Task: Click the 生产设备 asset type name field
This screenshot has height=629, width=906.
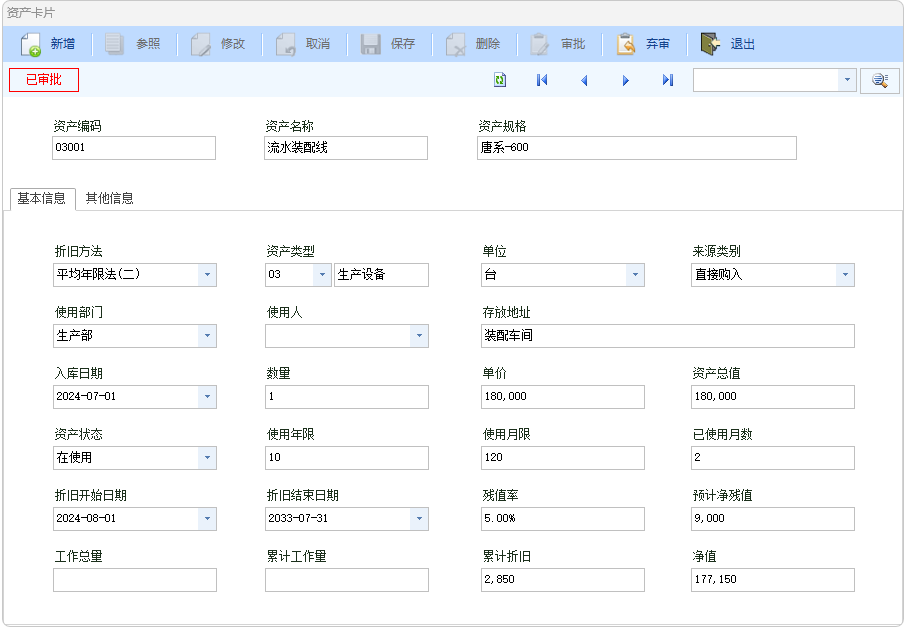Action: click(x=381, y=275)
